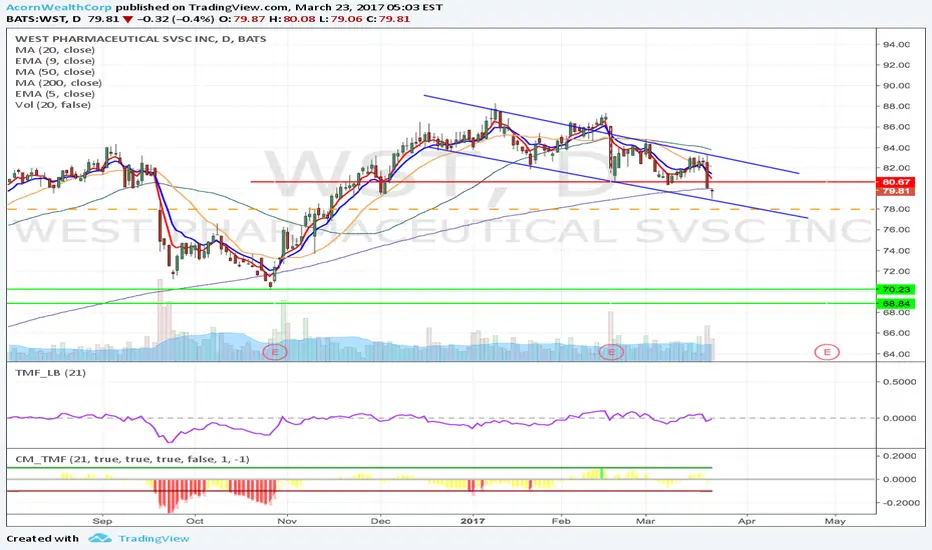Open the TradingView footer link
Viewport: 932px width, 550px height.
[153, 539]
